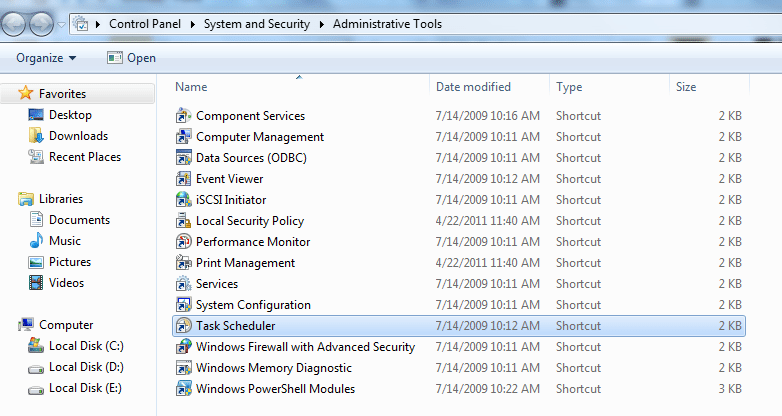Open the Organize dropdown menu

point(46,58)
